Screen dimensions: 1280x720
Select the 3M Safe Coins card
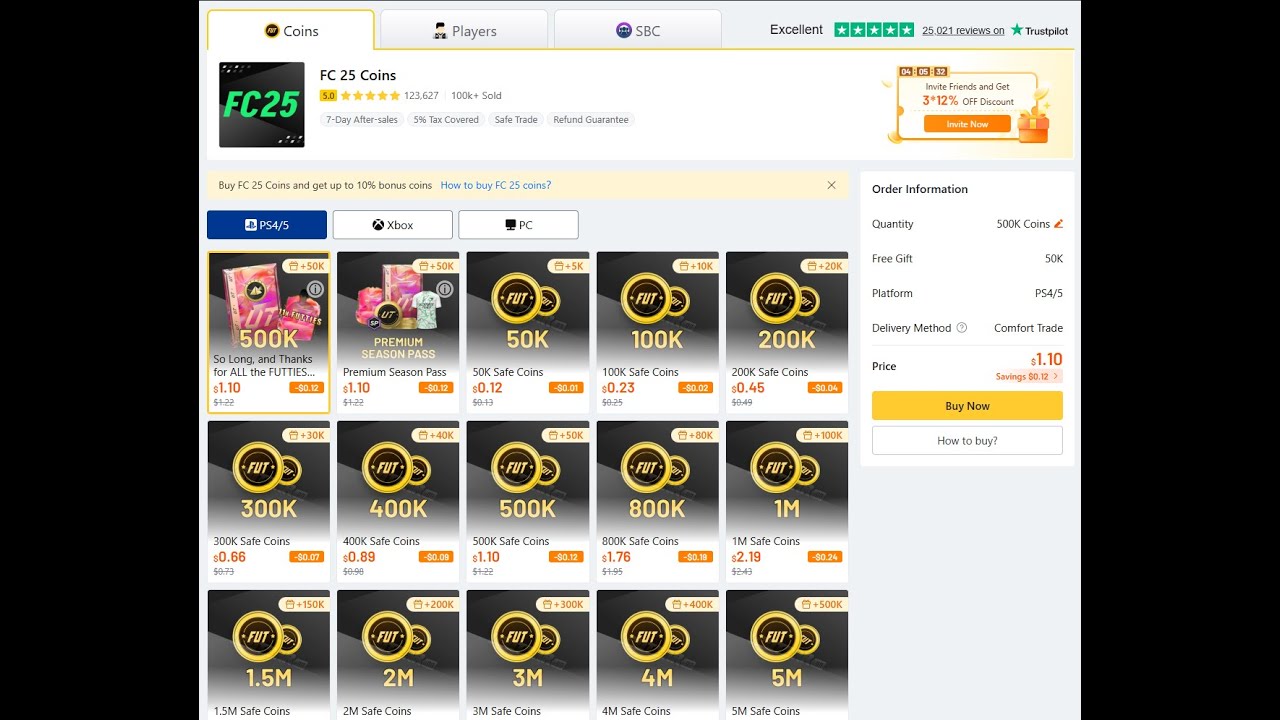[x=528, y=655]
